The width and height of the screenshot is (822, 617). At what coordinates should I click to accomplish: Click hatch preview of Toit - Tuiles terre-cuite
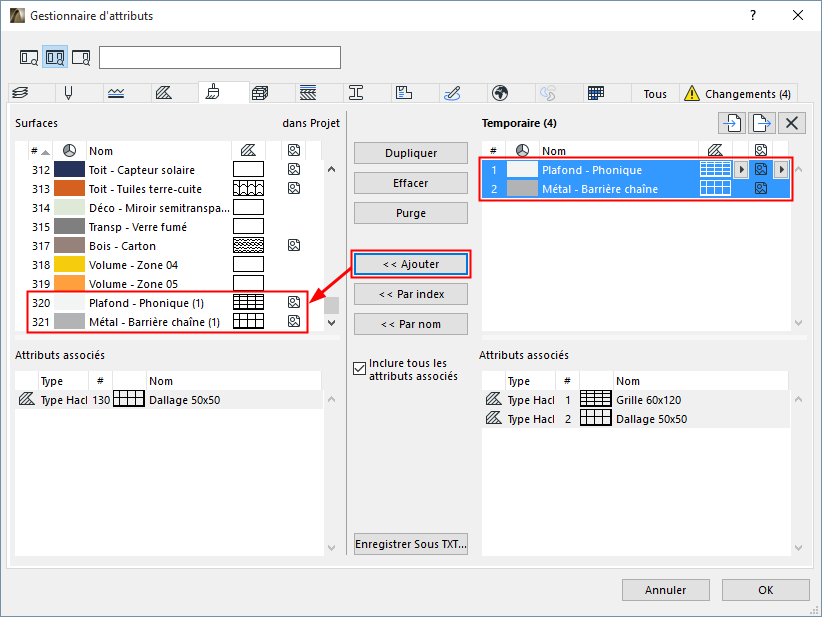click(x=248, y=188)
